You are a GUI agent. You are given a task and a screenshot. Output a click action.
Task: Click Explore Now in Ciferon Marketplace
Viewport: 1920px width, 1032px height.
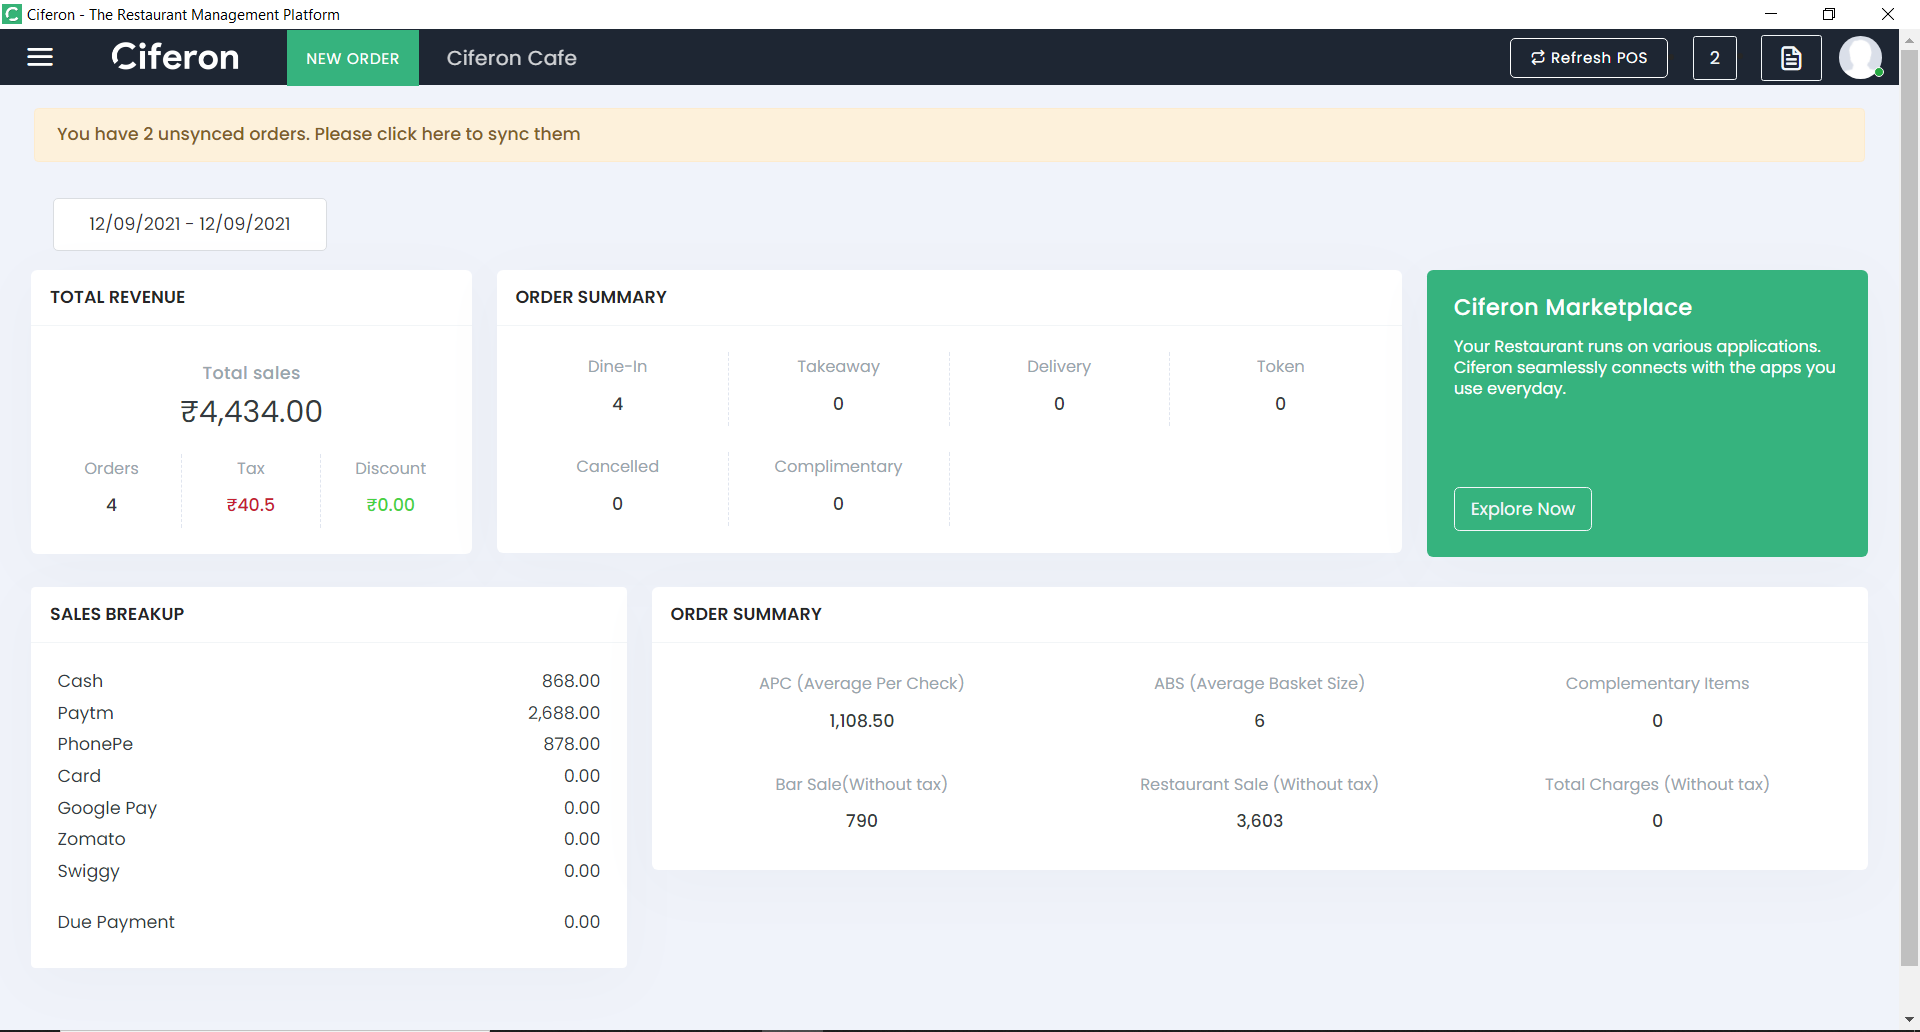pos(1523,509)
